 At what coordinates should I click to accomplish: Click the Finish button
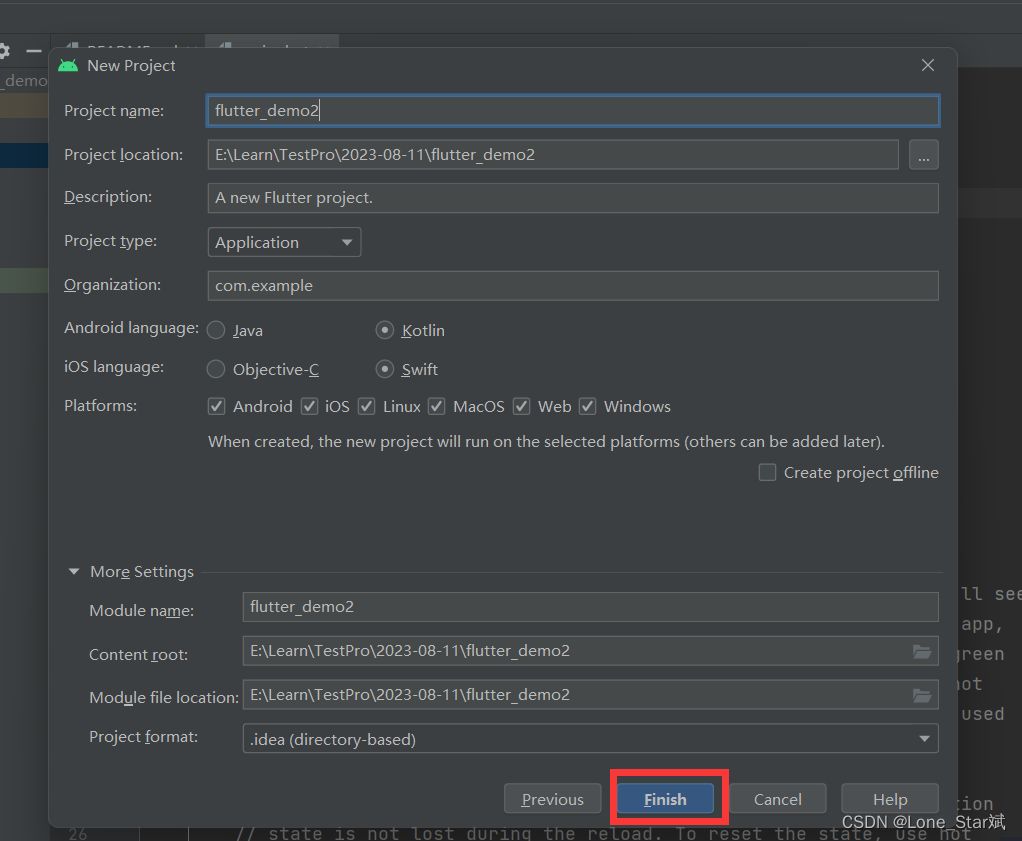point(665,799)
